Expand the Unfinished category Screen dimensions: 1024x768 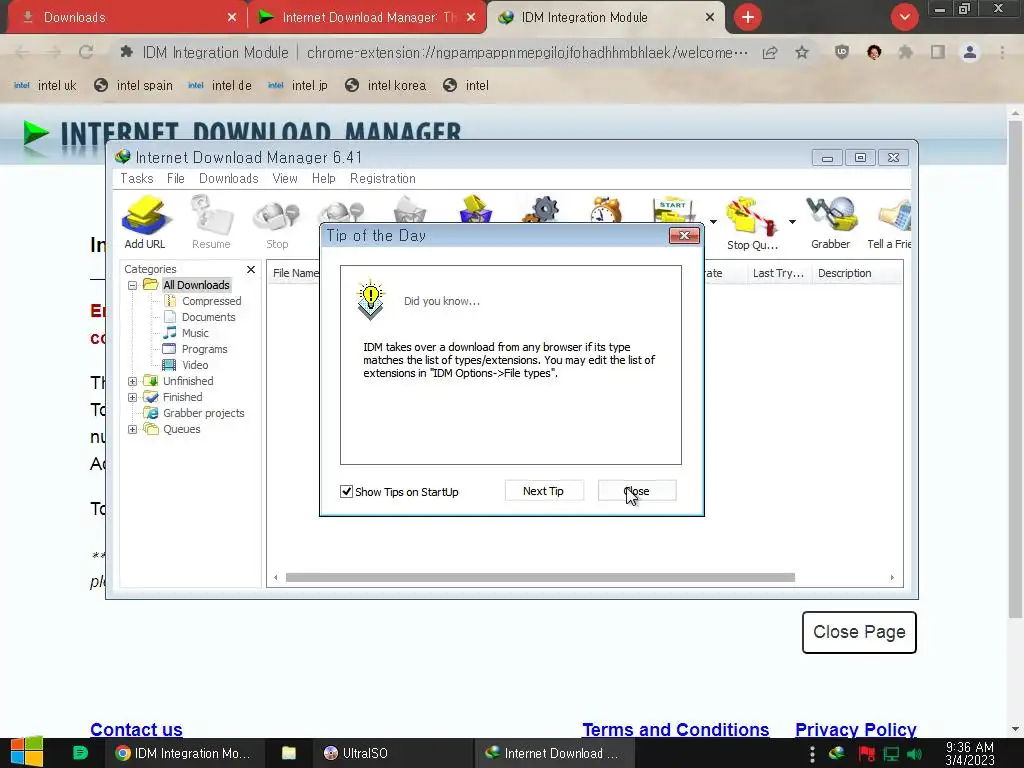click(133, 381)
